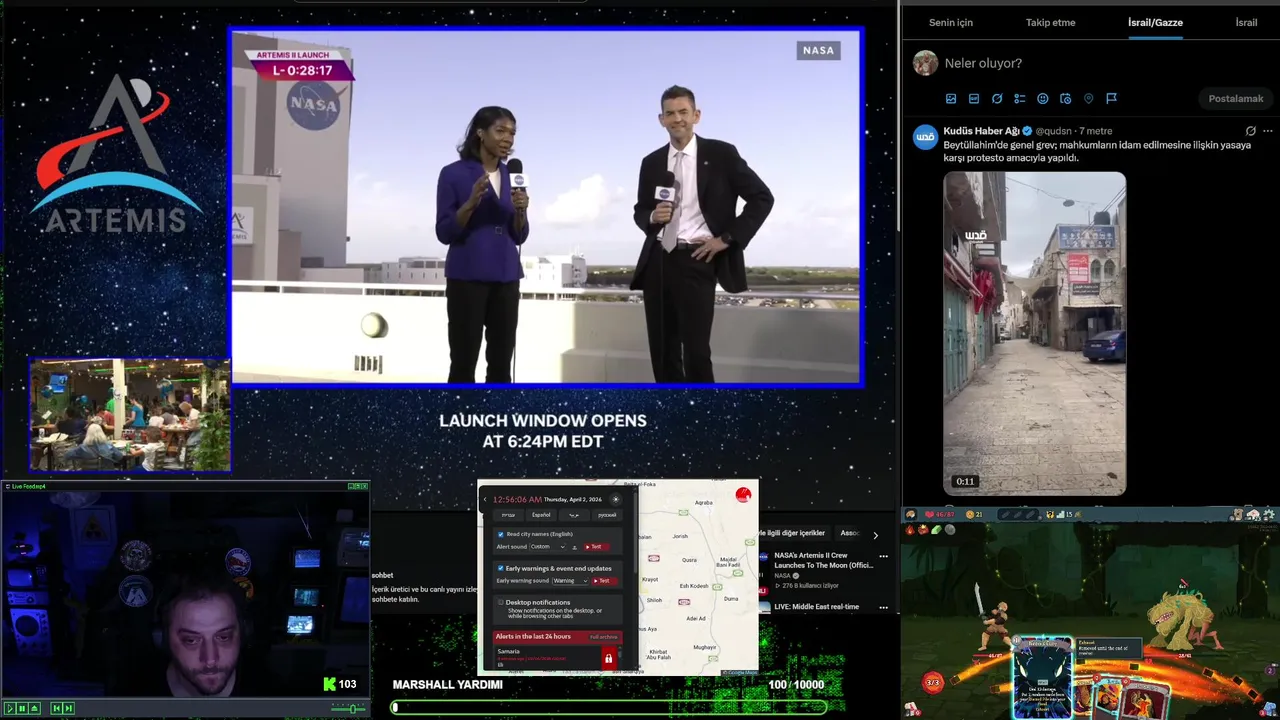1280x720 pixels.
Task: Open the Early warning sound dropdown
Action: [x=570, y=581]
